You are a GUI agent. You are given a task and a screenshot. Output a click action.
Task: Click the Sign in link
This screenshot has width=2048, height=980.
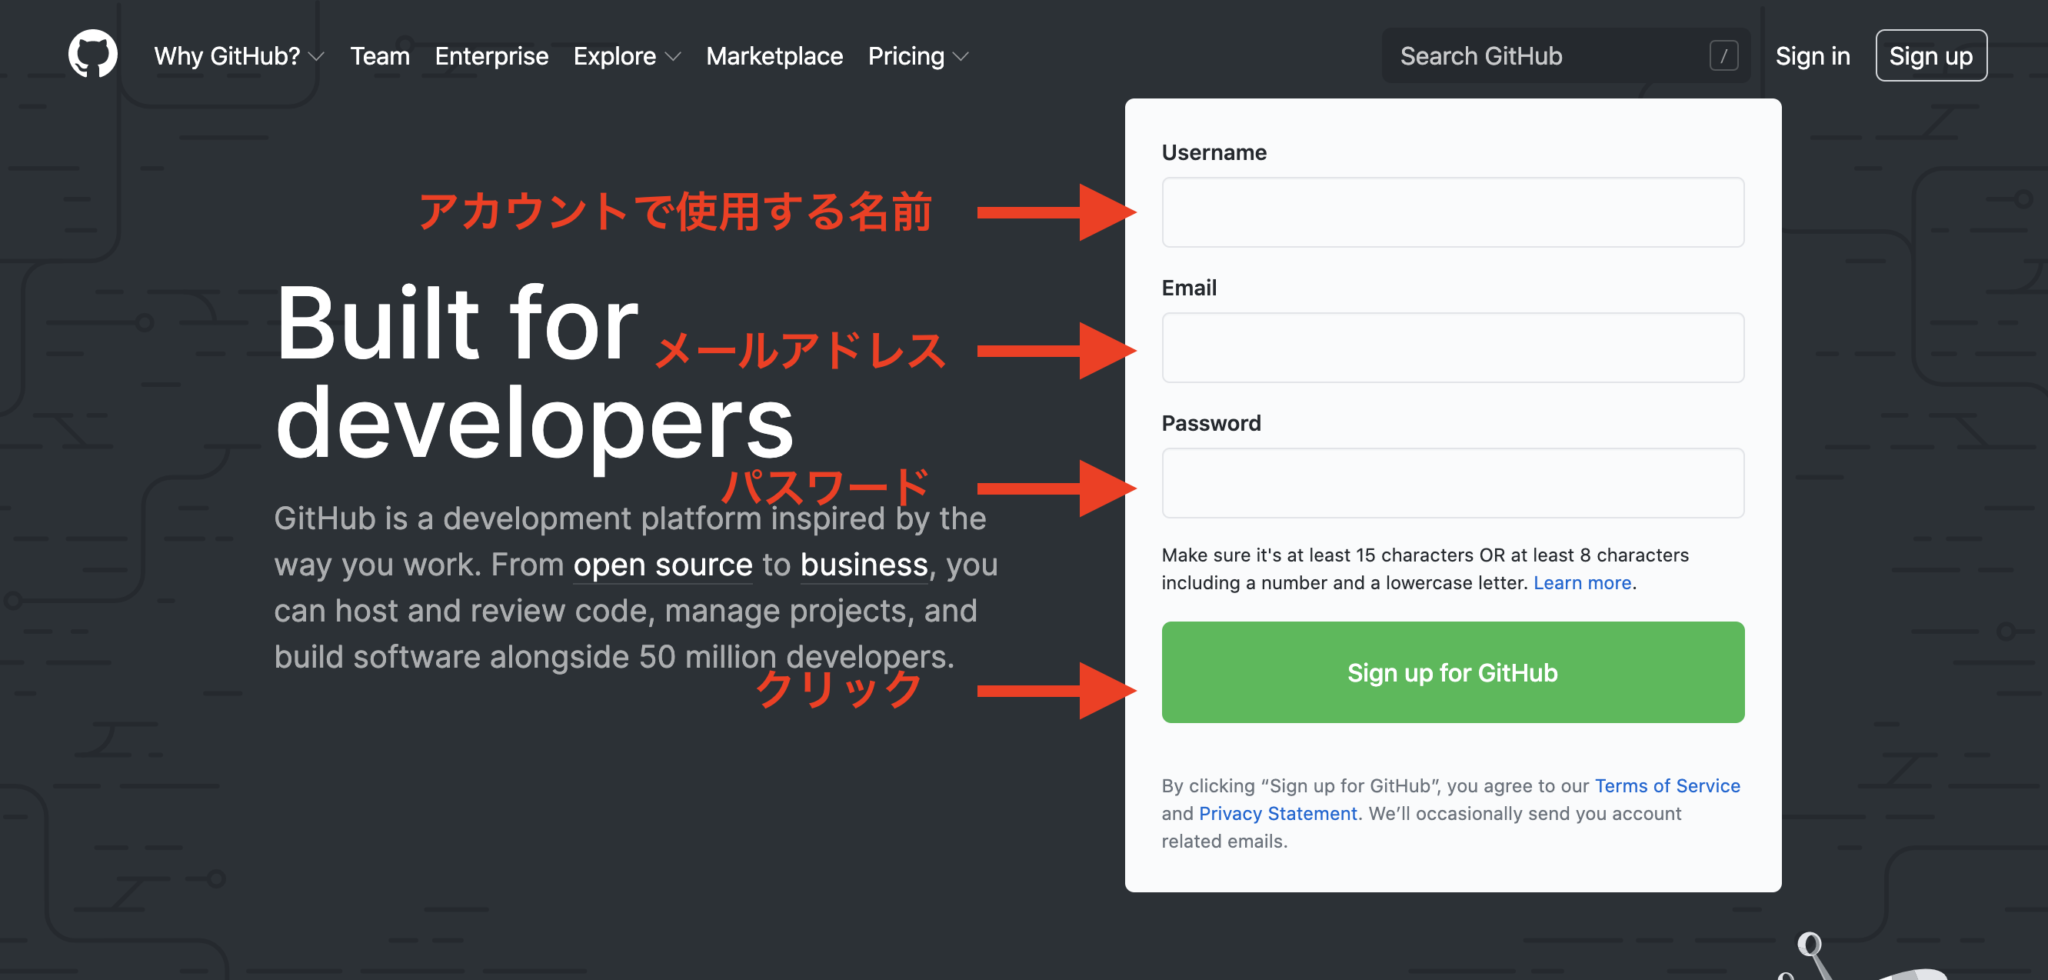click(x=1812, y=56)
